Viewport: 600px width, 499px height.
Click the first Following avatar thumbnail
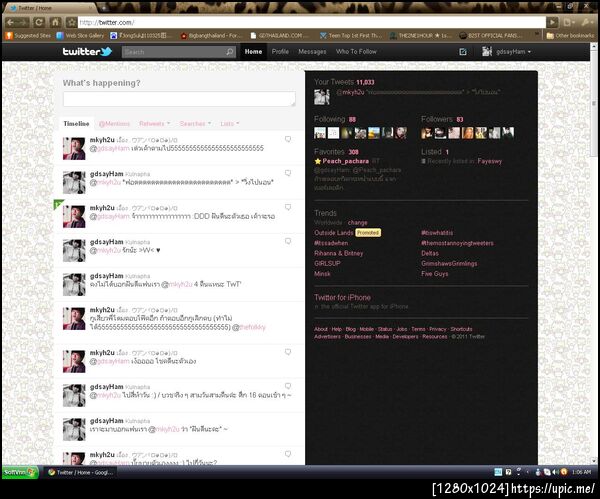pos(320,133)
